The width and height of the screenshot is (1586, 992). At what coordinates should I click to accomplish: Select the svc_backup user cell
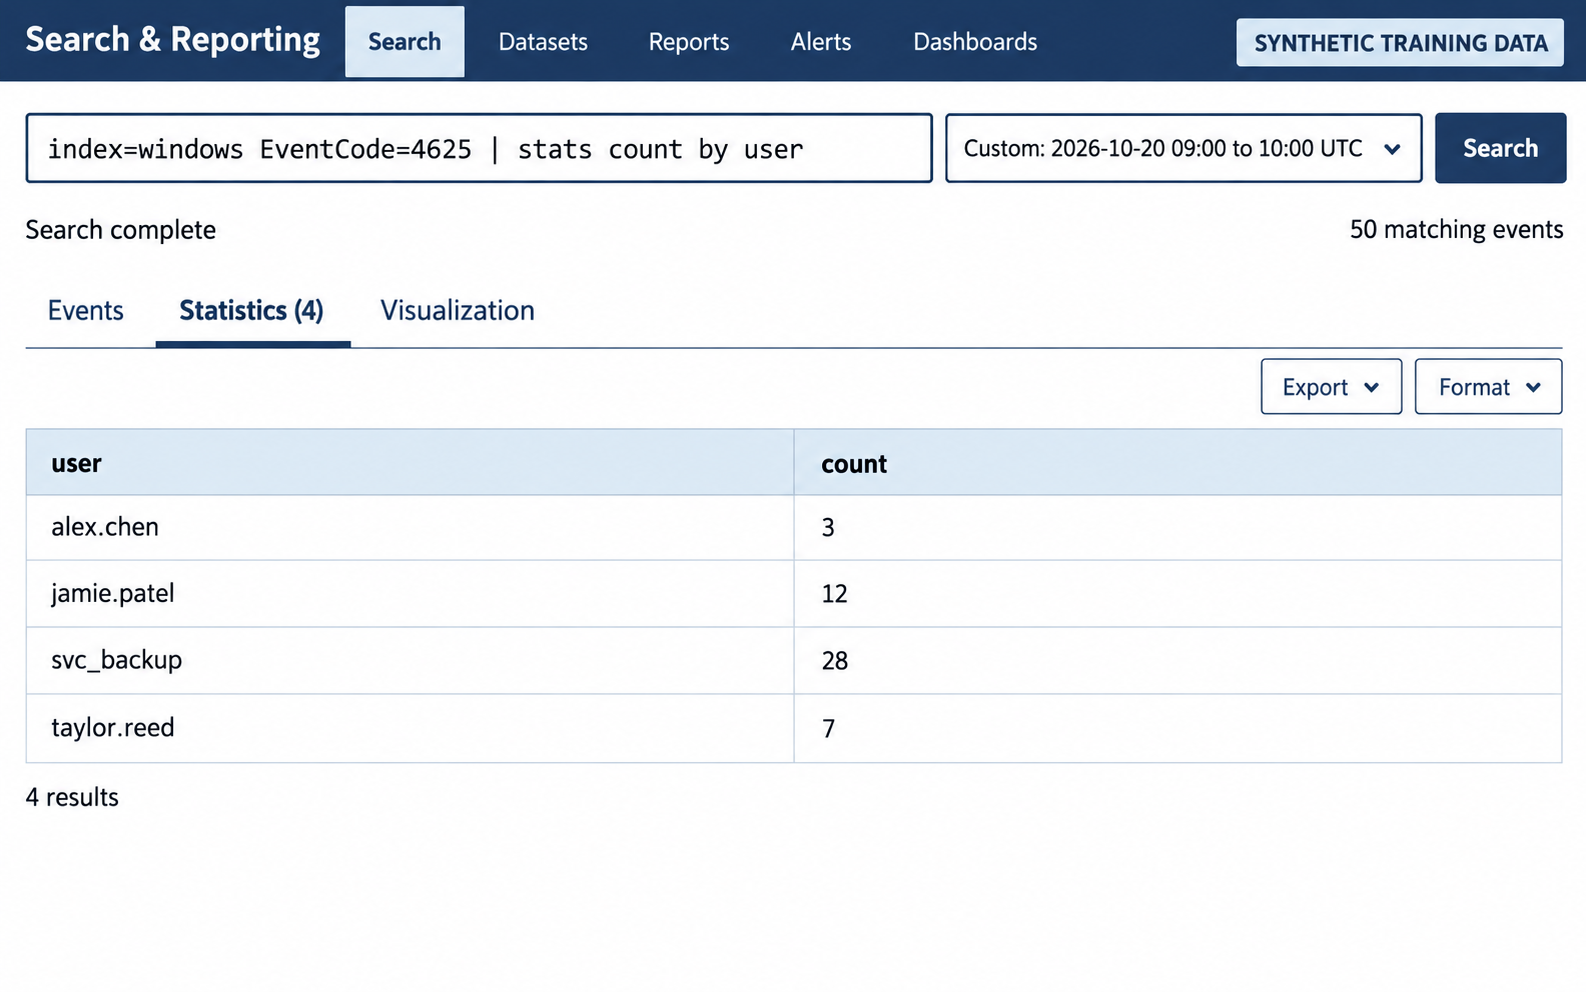pos(410,661)
